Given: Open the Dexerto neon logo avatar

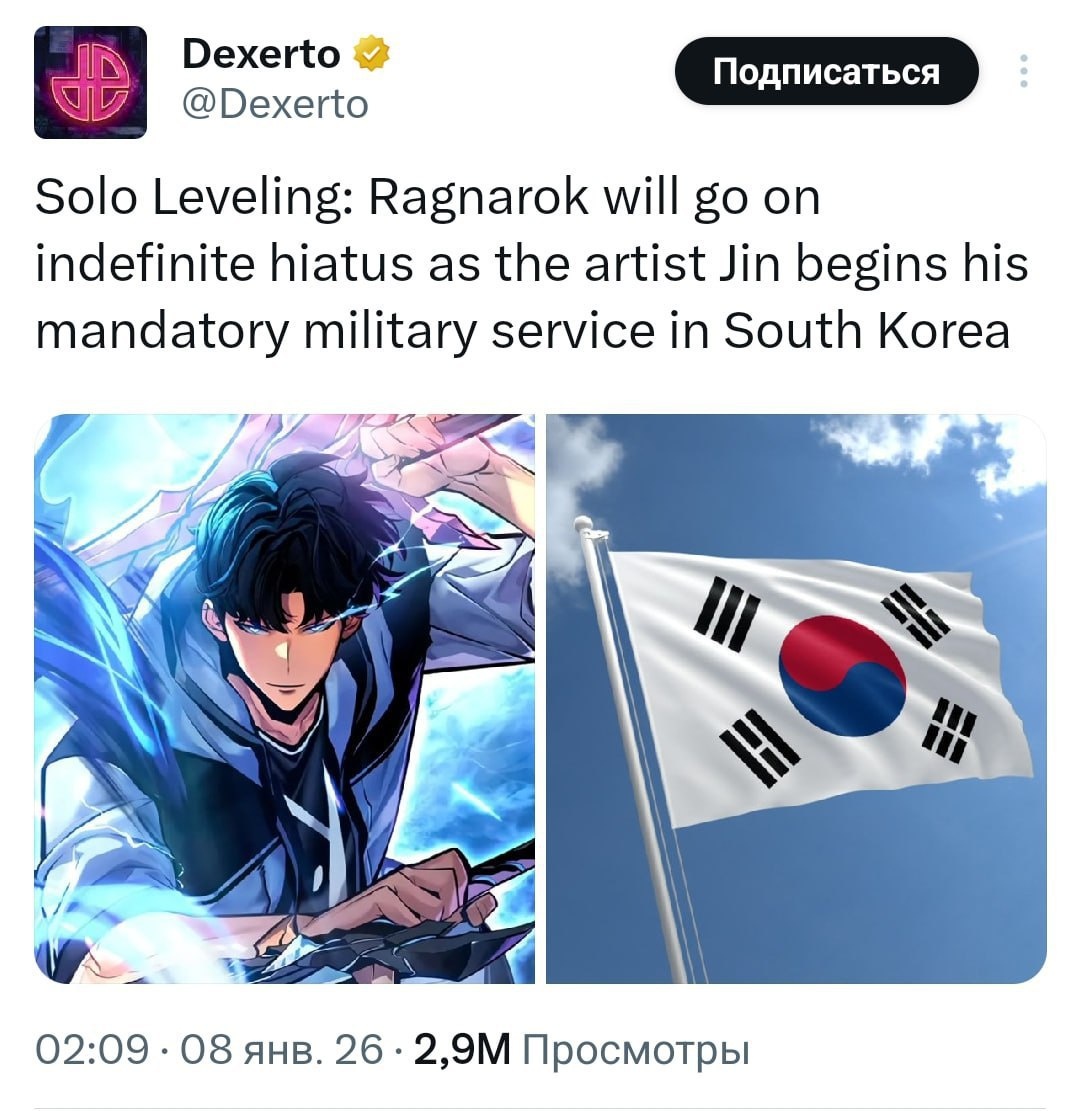Looking at the screenshot, I should pos(90,82).
